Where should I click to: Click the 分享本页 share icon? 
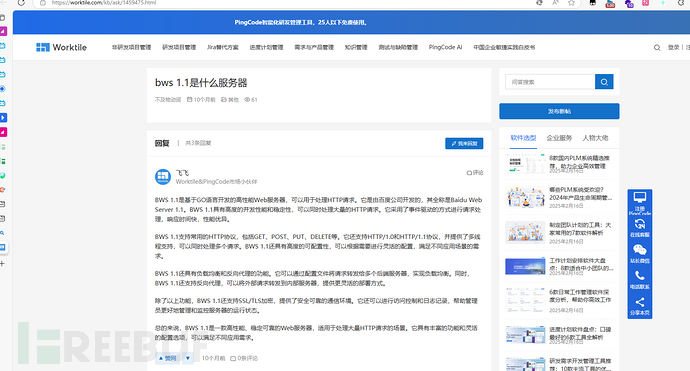click(x=639, y=302)
